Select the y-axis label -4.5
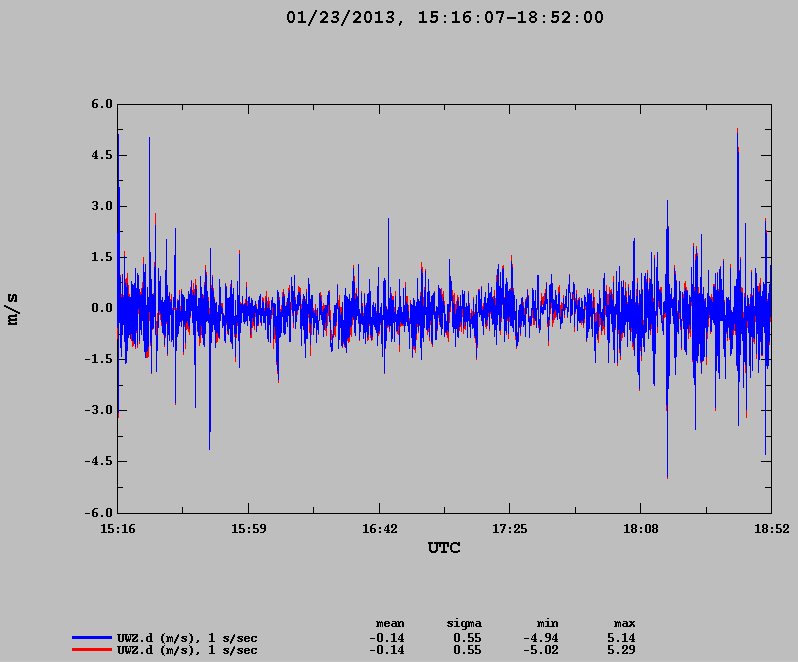The image size is (798, 662). click(98, 461)
